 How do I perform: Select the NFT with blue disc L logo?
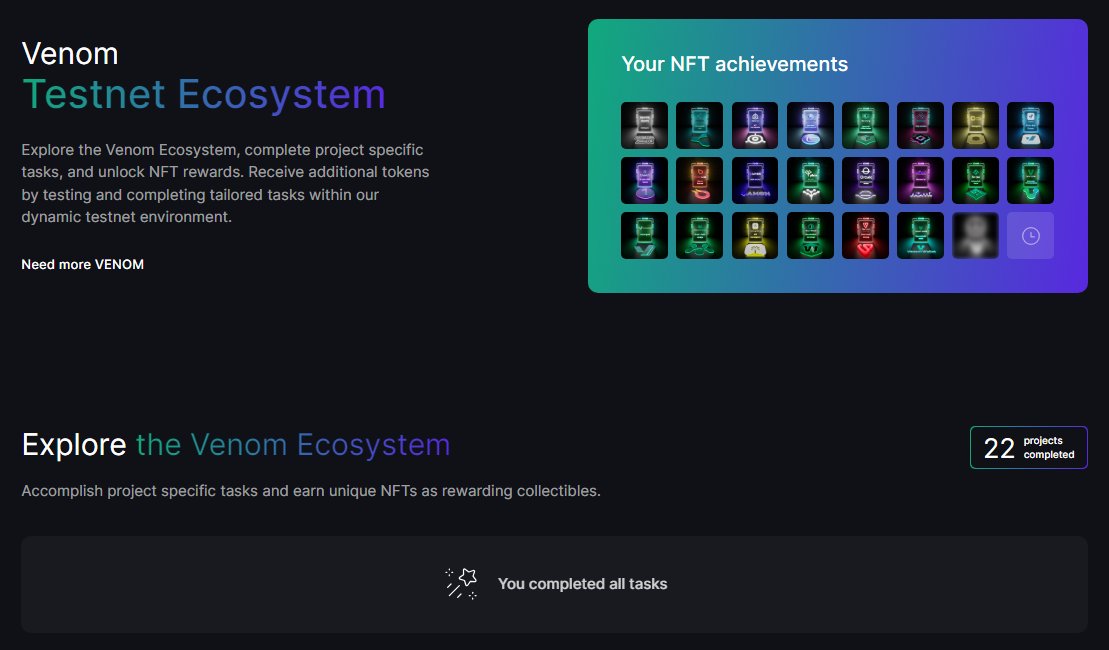(810, 125)
